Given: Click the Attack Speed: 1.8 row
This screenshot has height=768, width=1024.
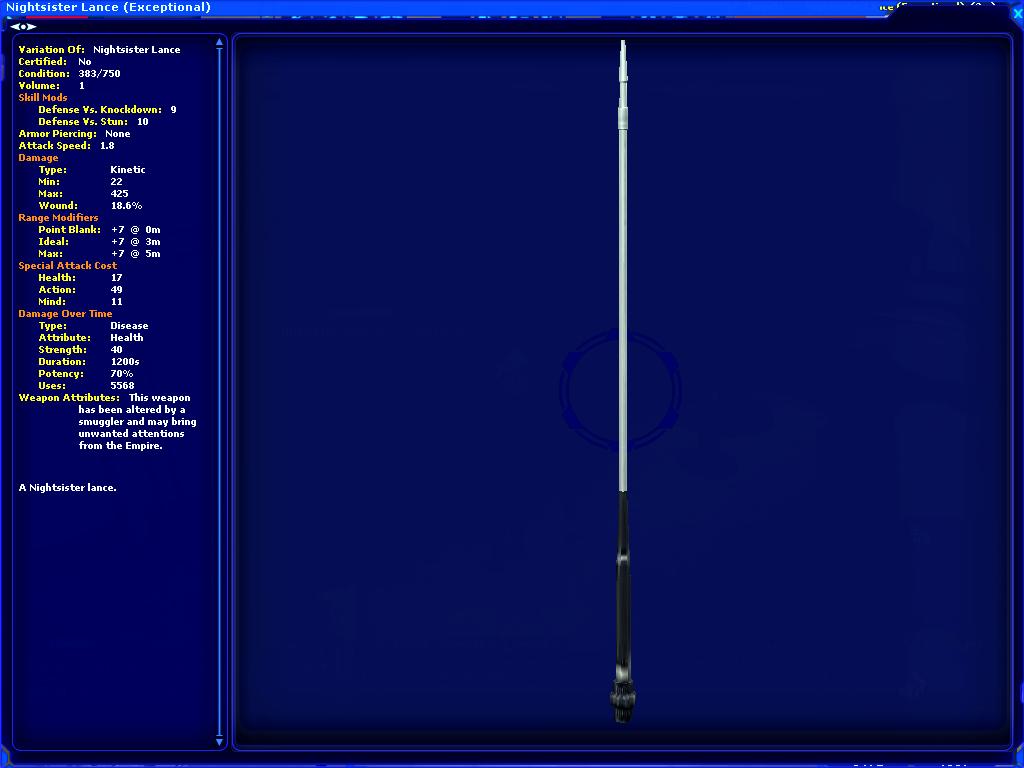Looking at the screenshot, I should click(67, 146).
